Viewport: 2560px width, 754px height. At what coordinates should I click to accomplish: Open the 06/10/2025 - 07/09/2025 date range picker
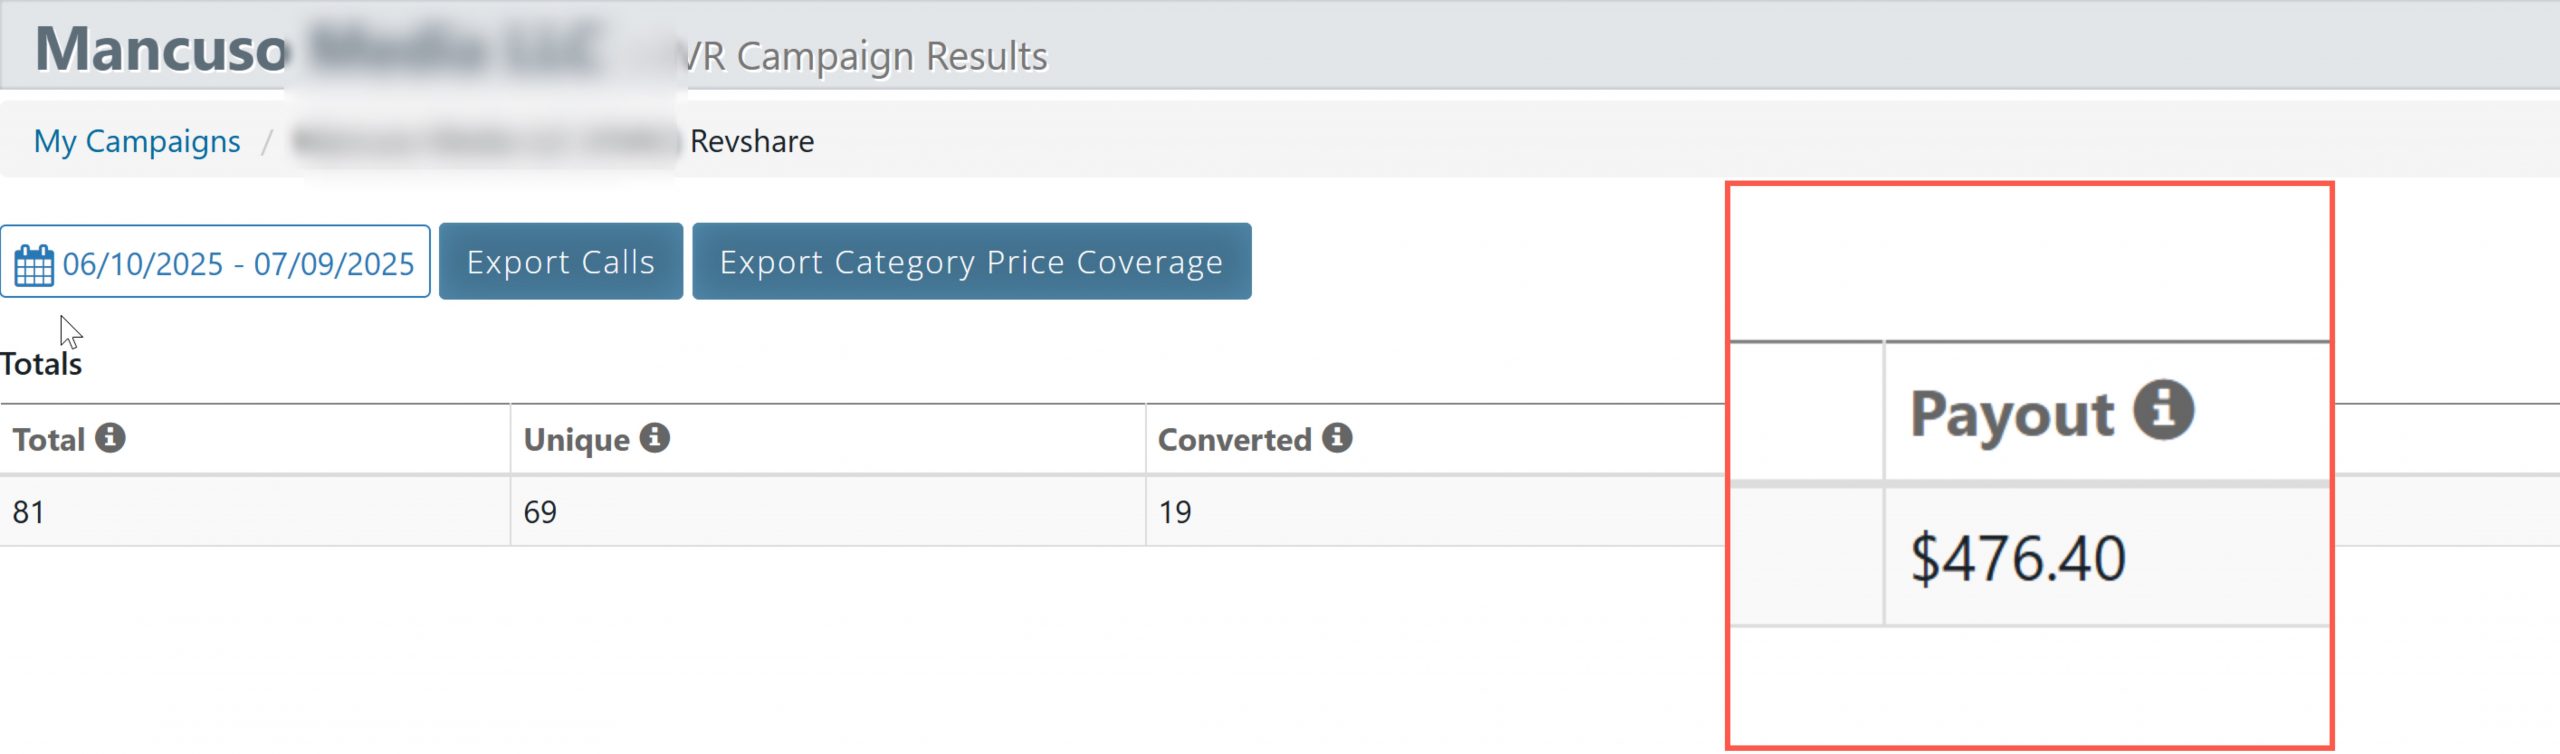(x=237, y=263)
